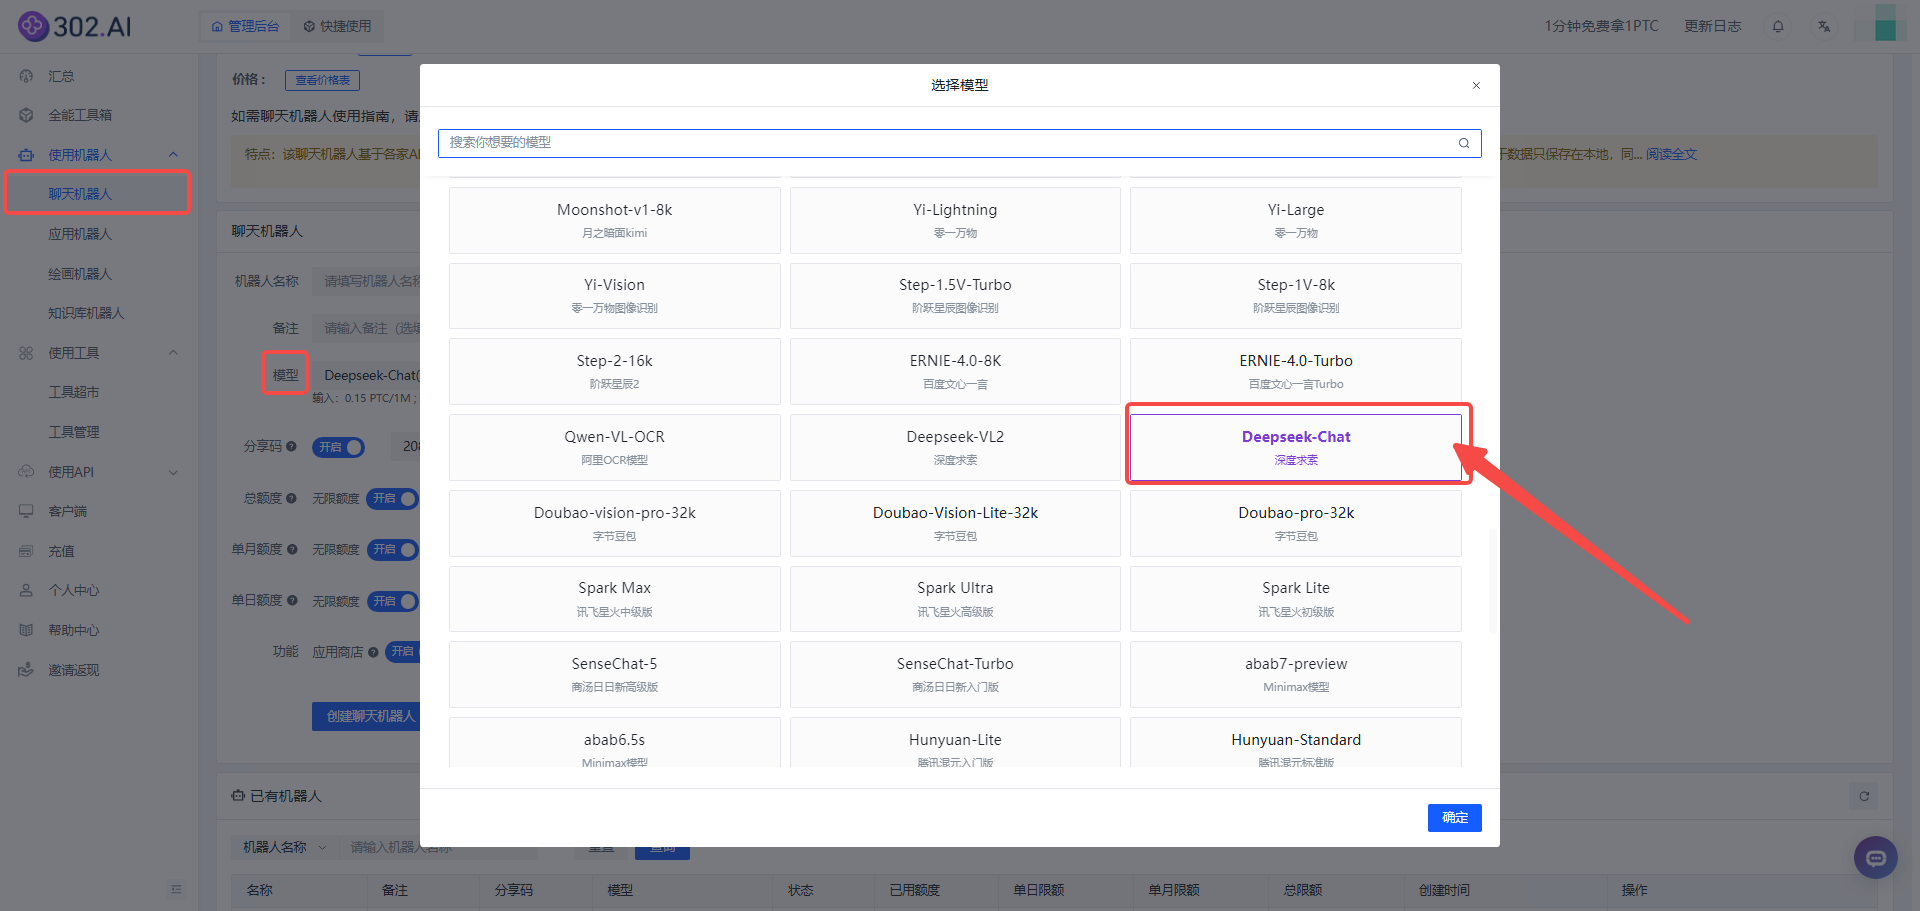This screenshot has height=911, width=1920.
Task: Choose Step-2-16k model
Action: tap(614, 371)
